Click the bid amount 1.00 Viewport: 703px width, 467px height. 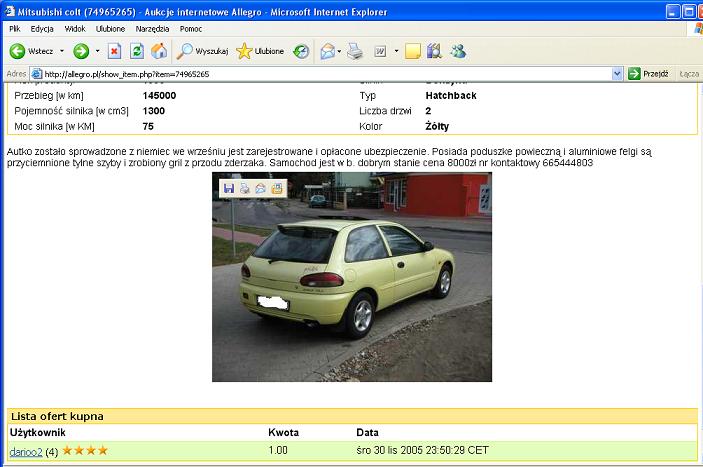pyautogui.click(x=278, y=450)
